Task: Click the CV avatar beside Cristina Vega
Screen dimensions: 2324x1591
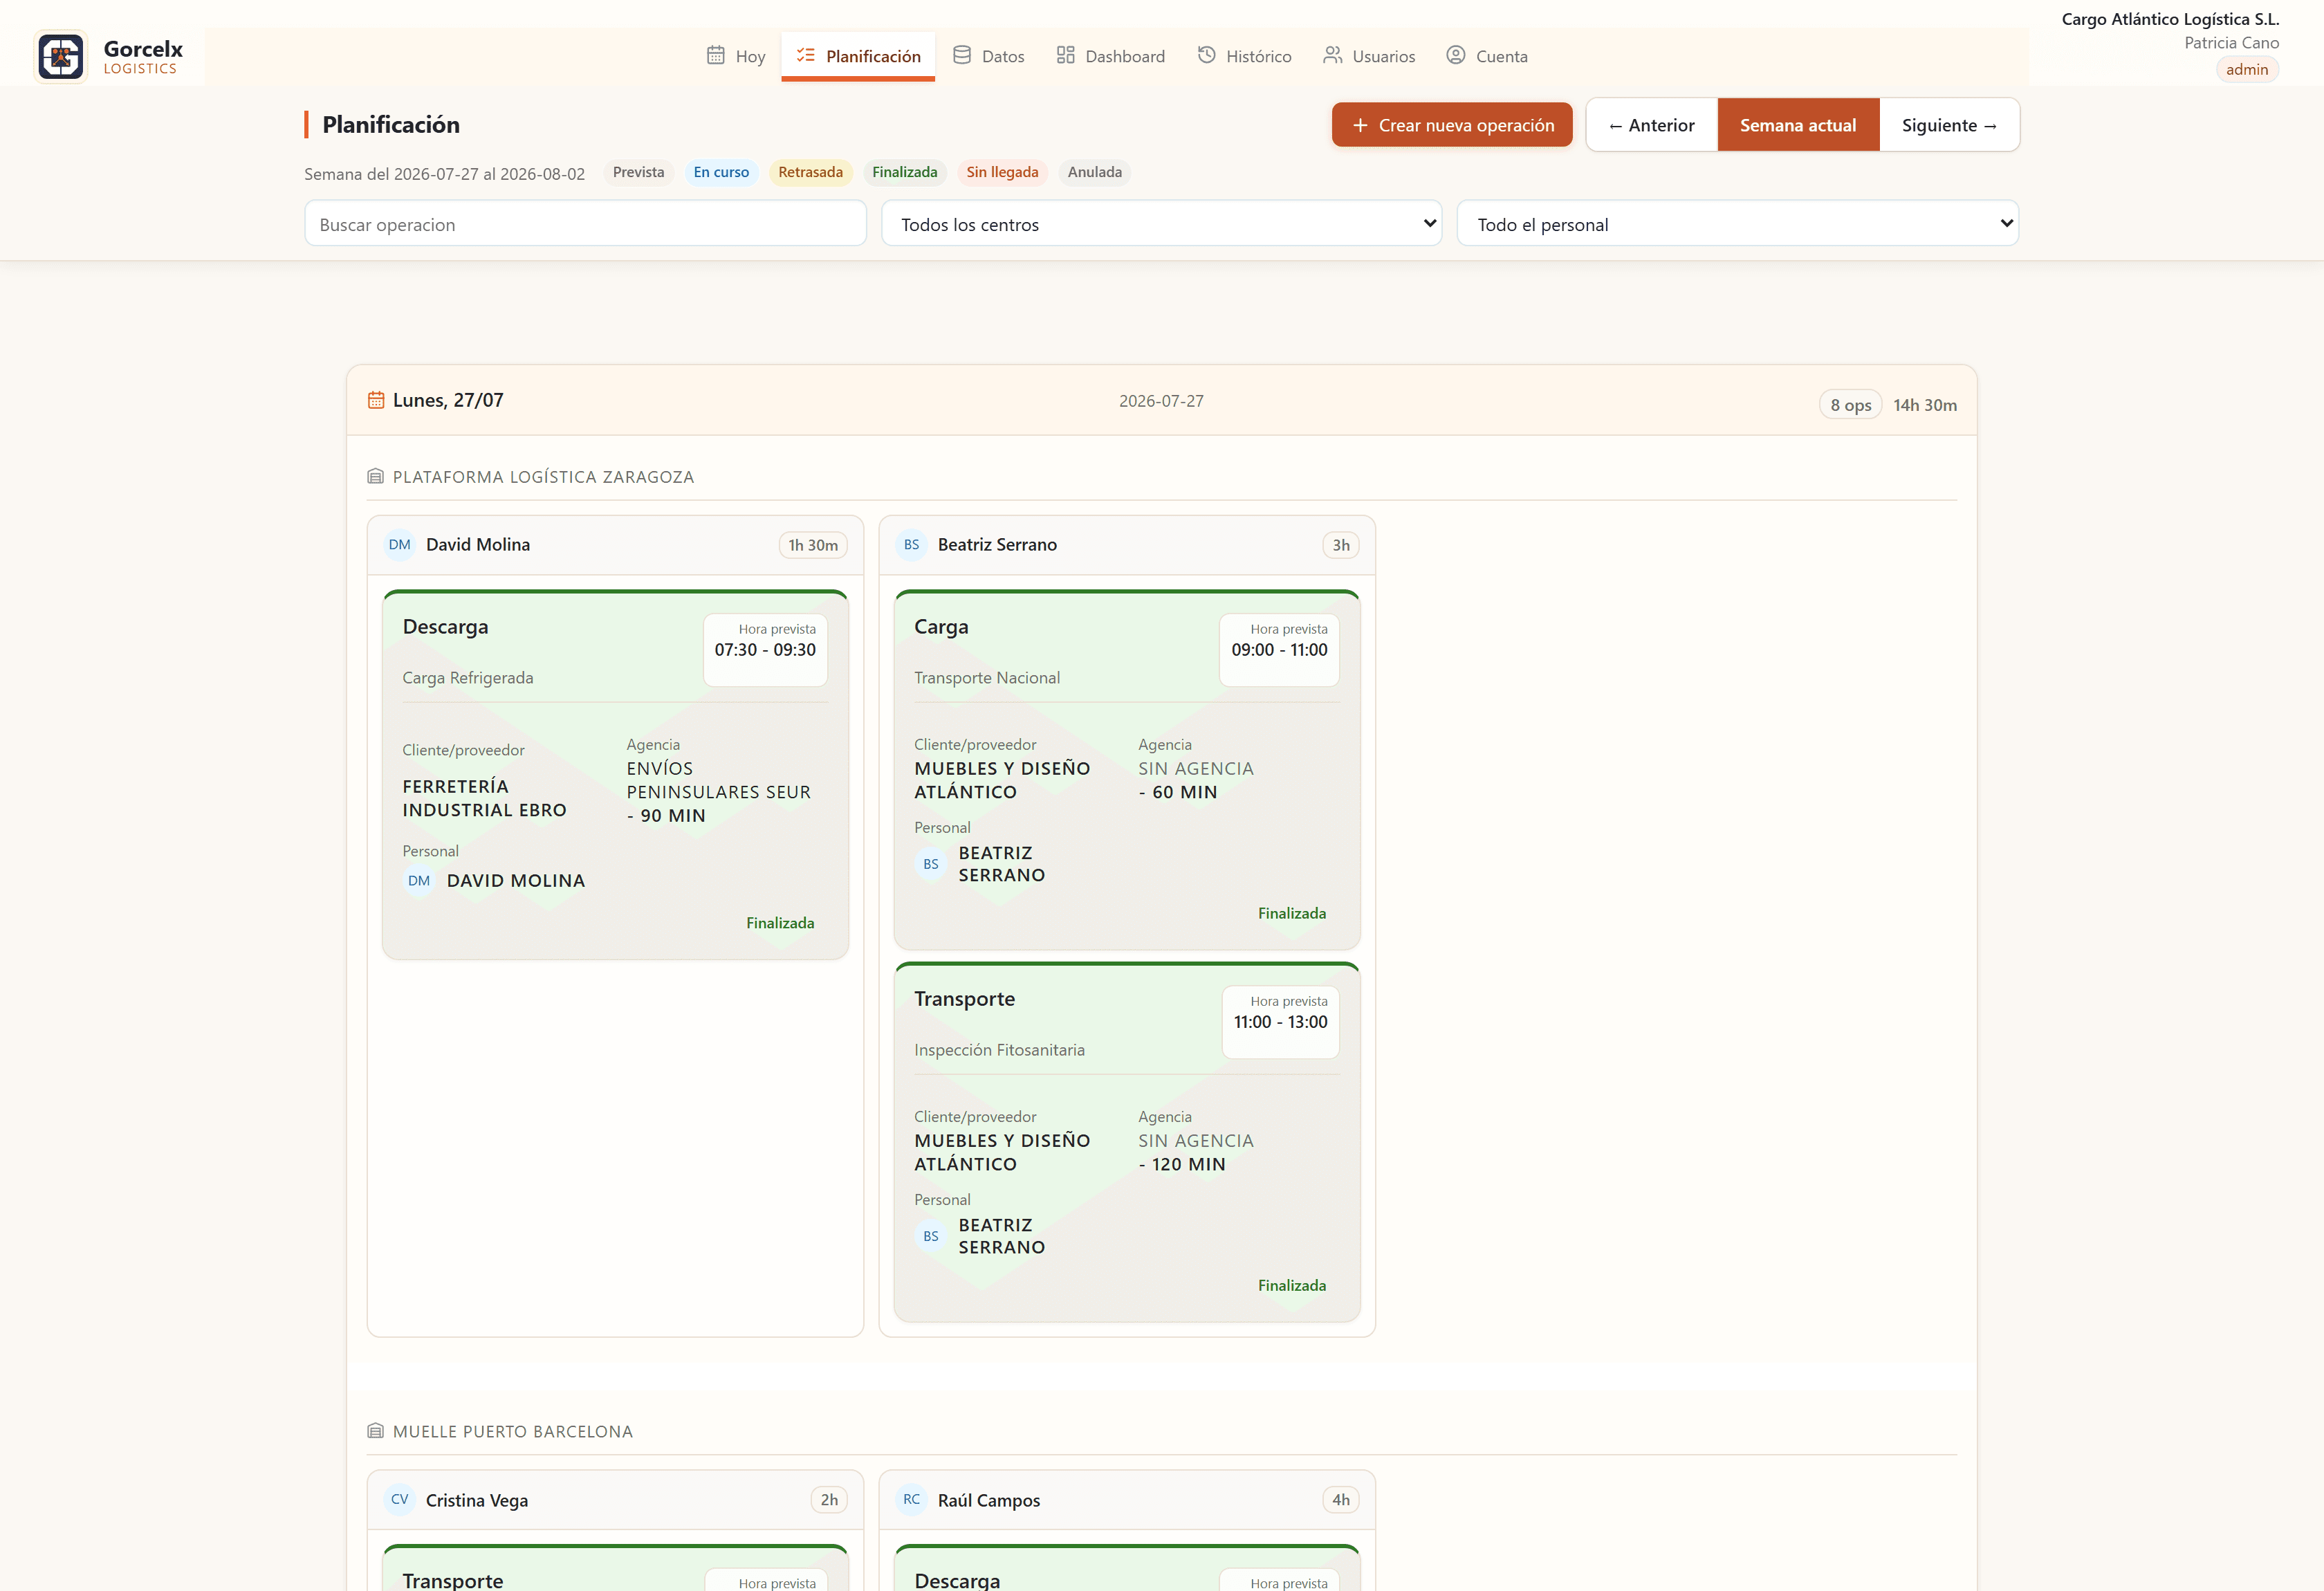Action: [x=400, y=1500]
